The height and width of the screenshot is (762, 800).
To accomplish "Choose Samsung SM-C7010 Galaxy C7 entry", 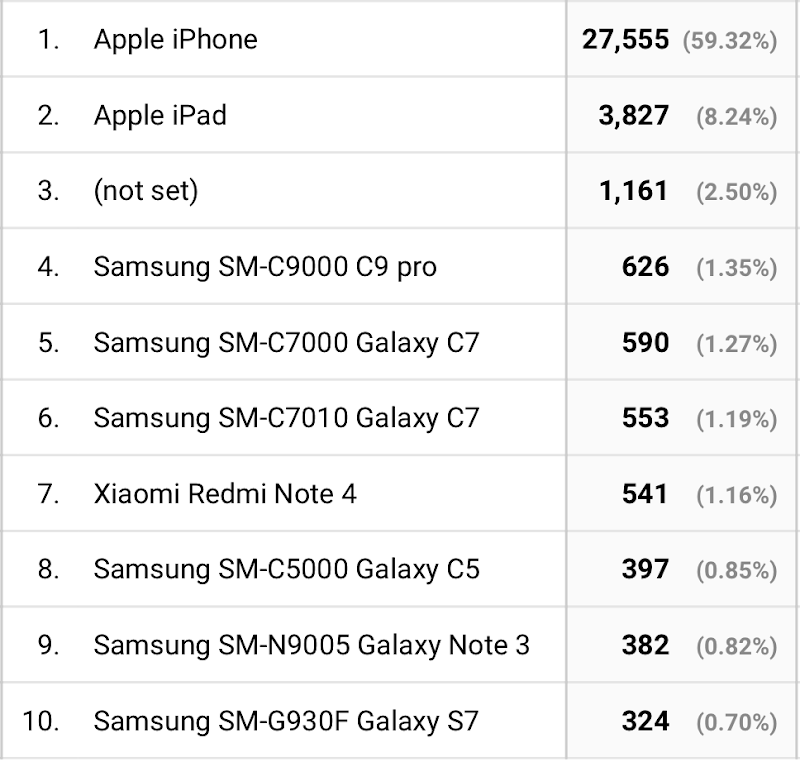I will pyautogui.click(x=287, y=418).
